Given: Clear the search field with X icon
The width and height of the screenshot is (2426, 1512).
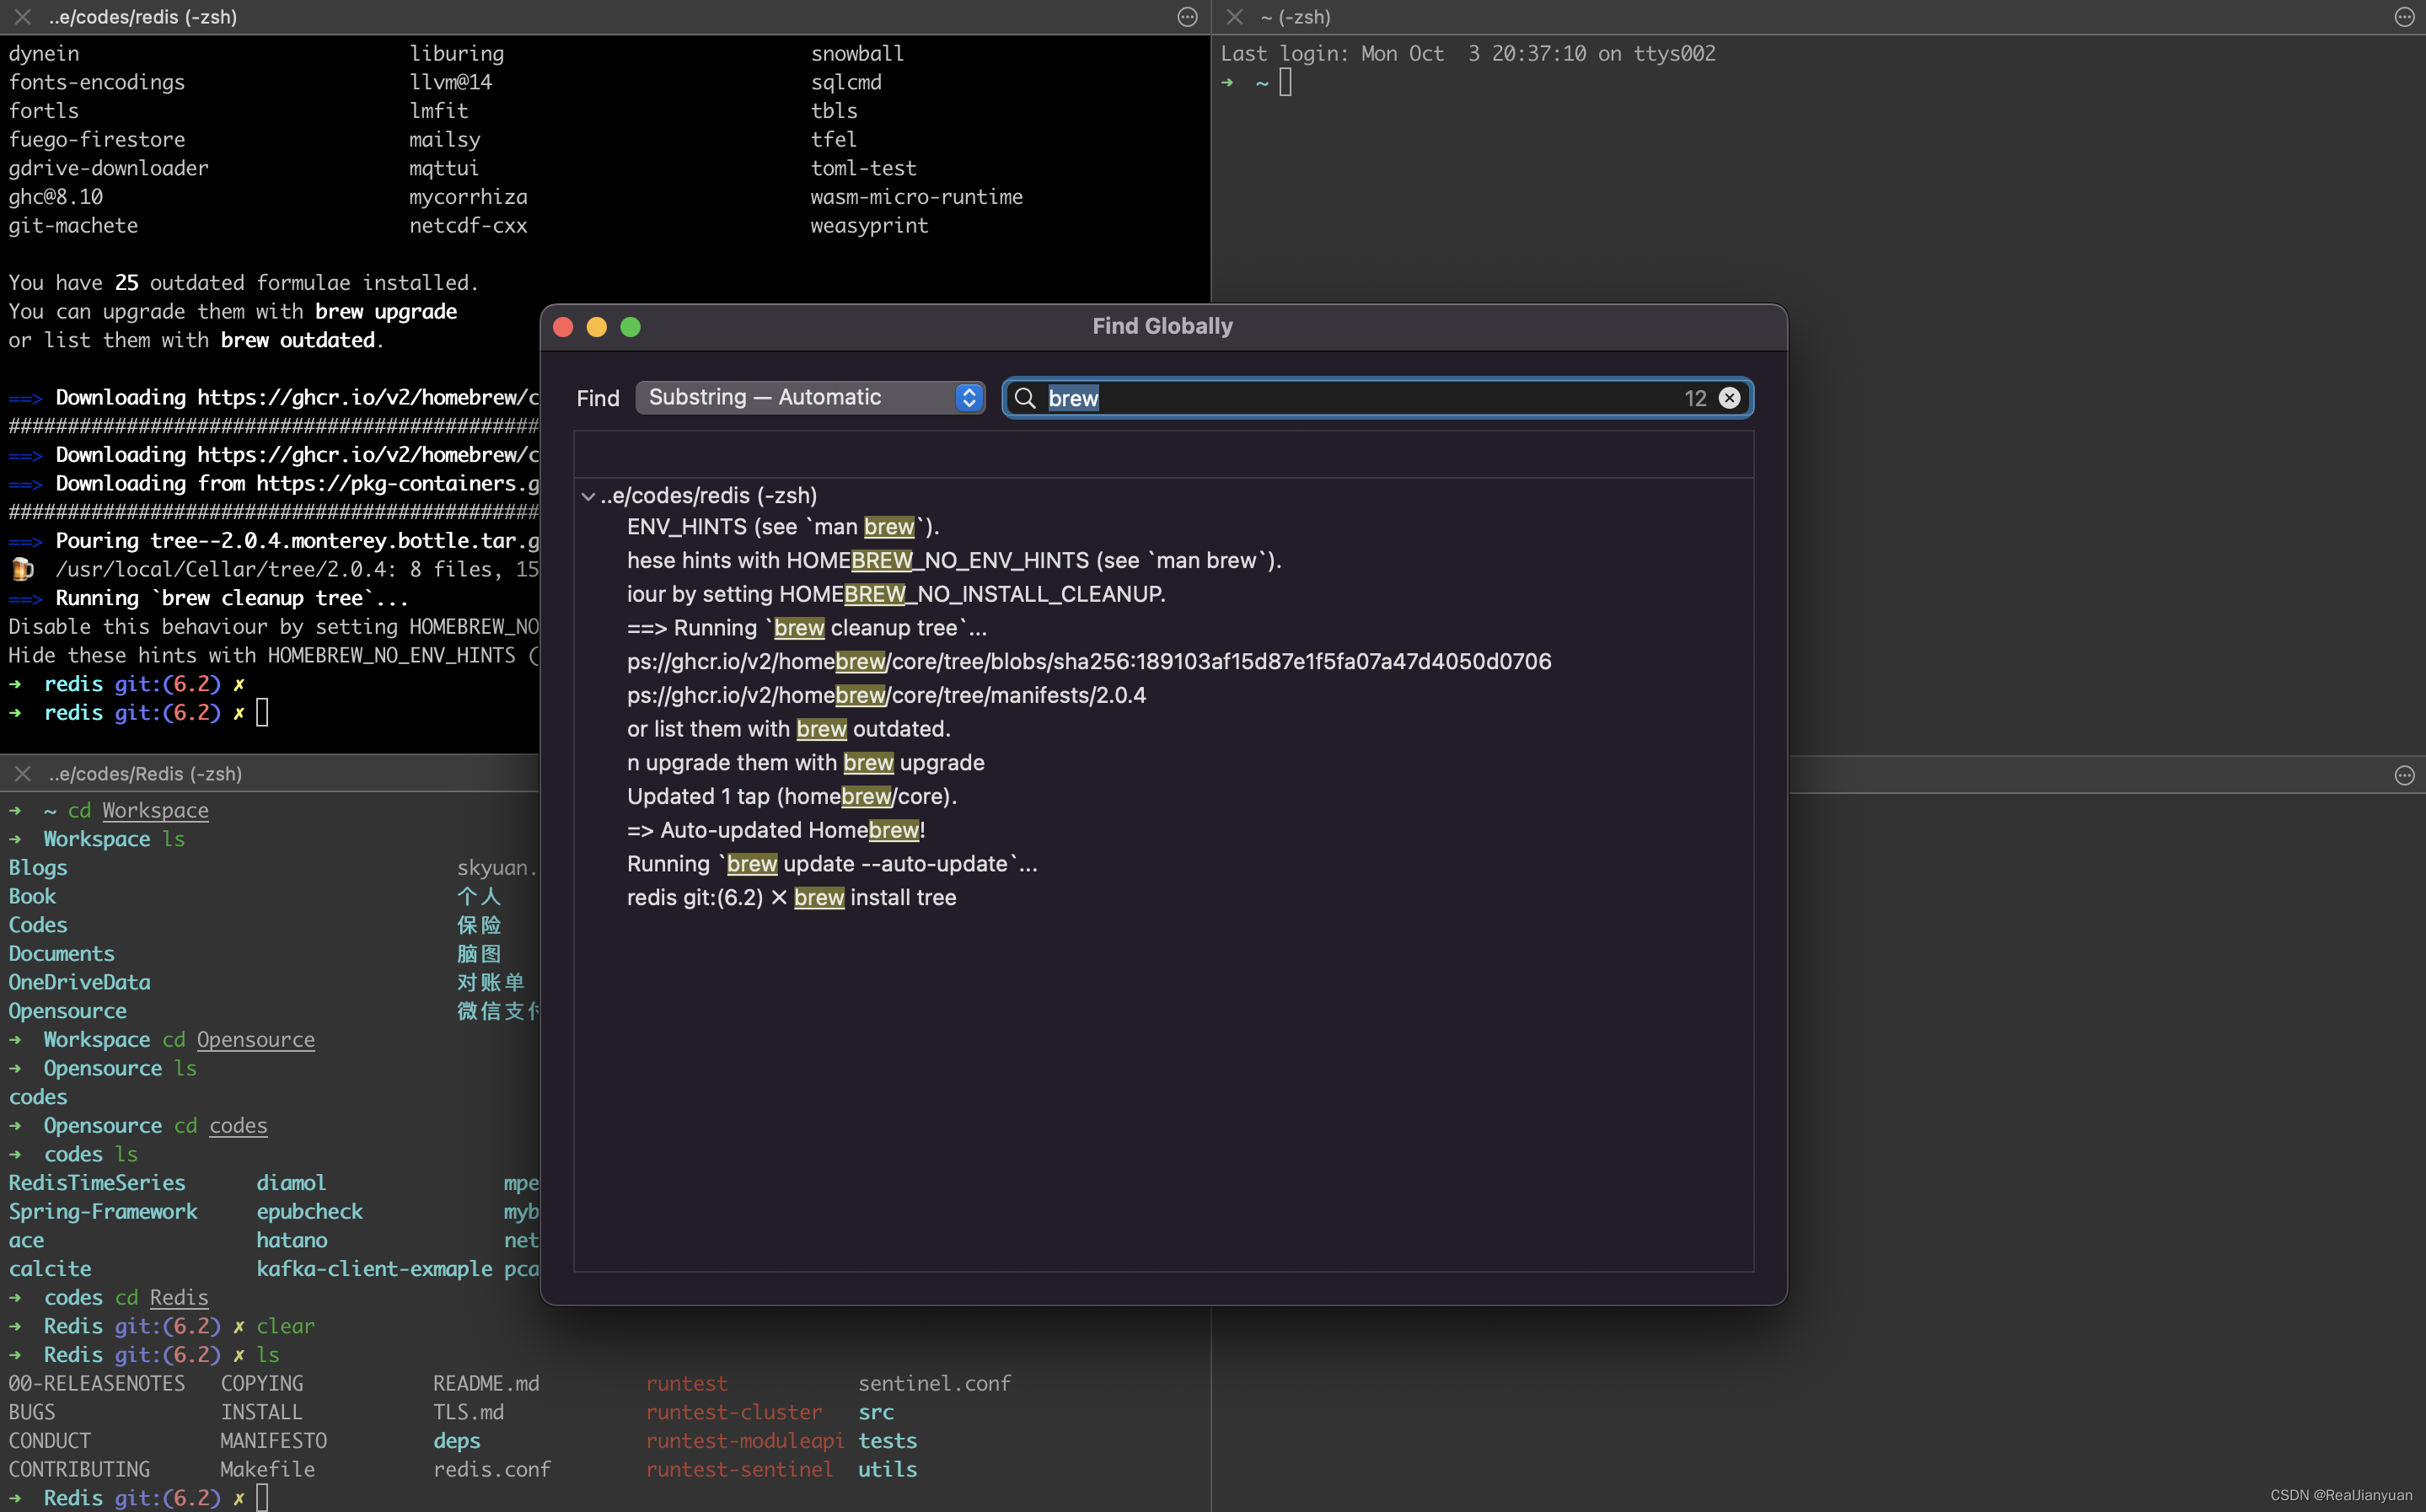Looking at the screenshot, I should coord(1728,398).
